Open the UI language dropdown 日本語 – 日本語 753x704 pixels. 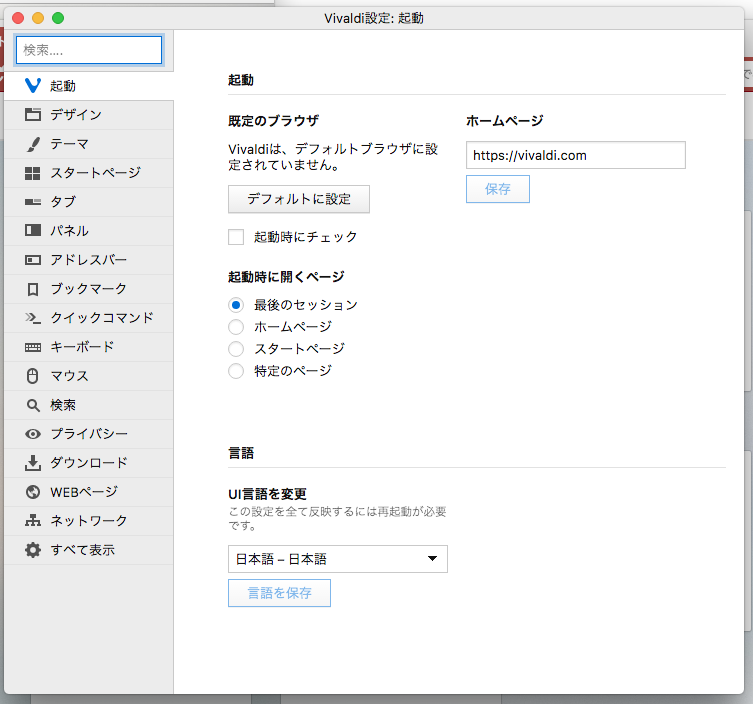click(x=338, y=559)
